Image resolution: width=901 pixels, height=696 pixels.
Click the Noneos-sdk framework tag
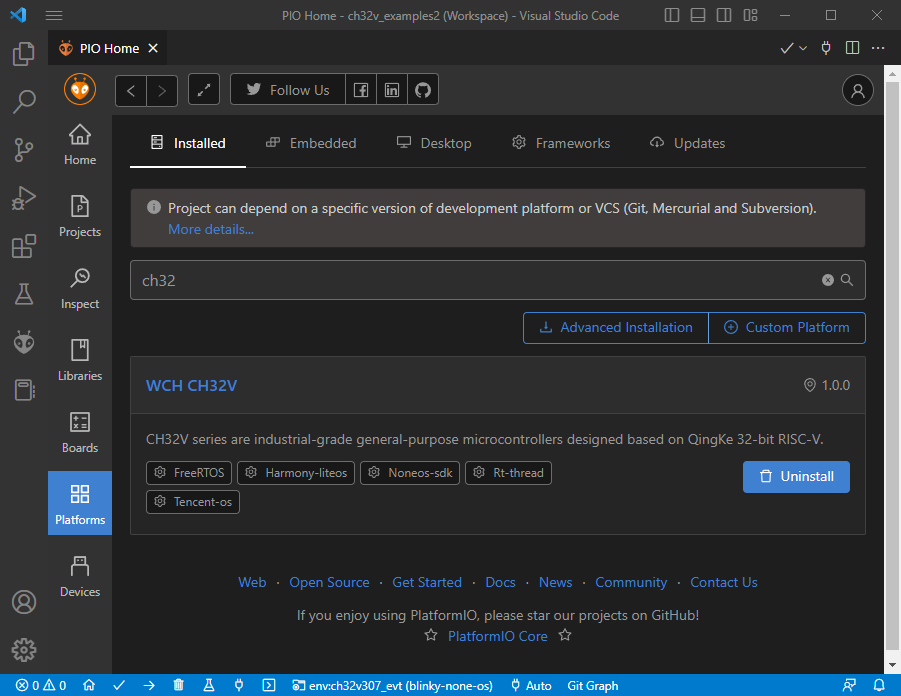pos(410,473)
